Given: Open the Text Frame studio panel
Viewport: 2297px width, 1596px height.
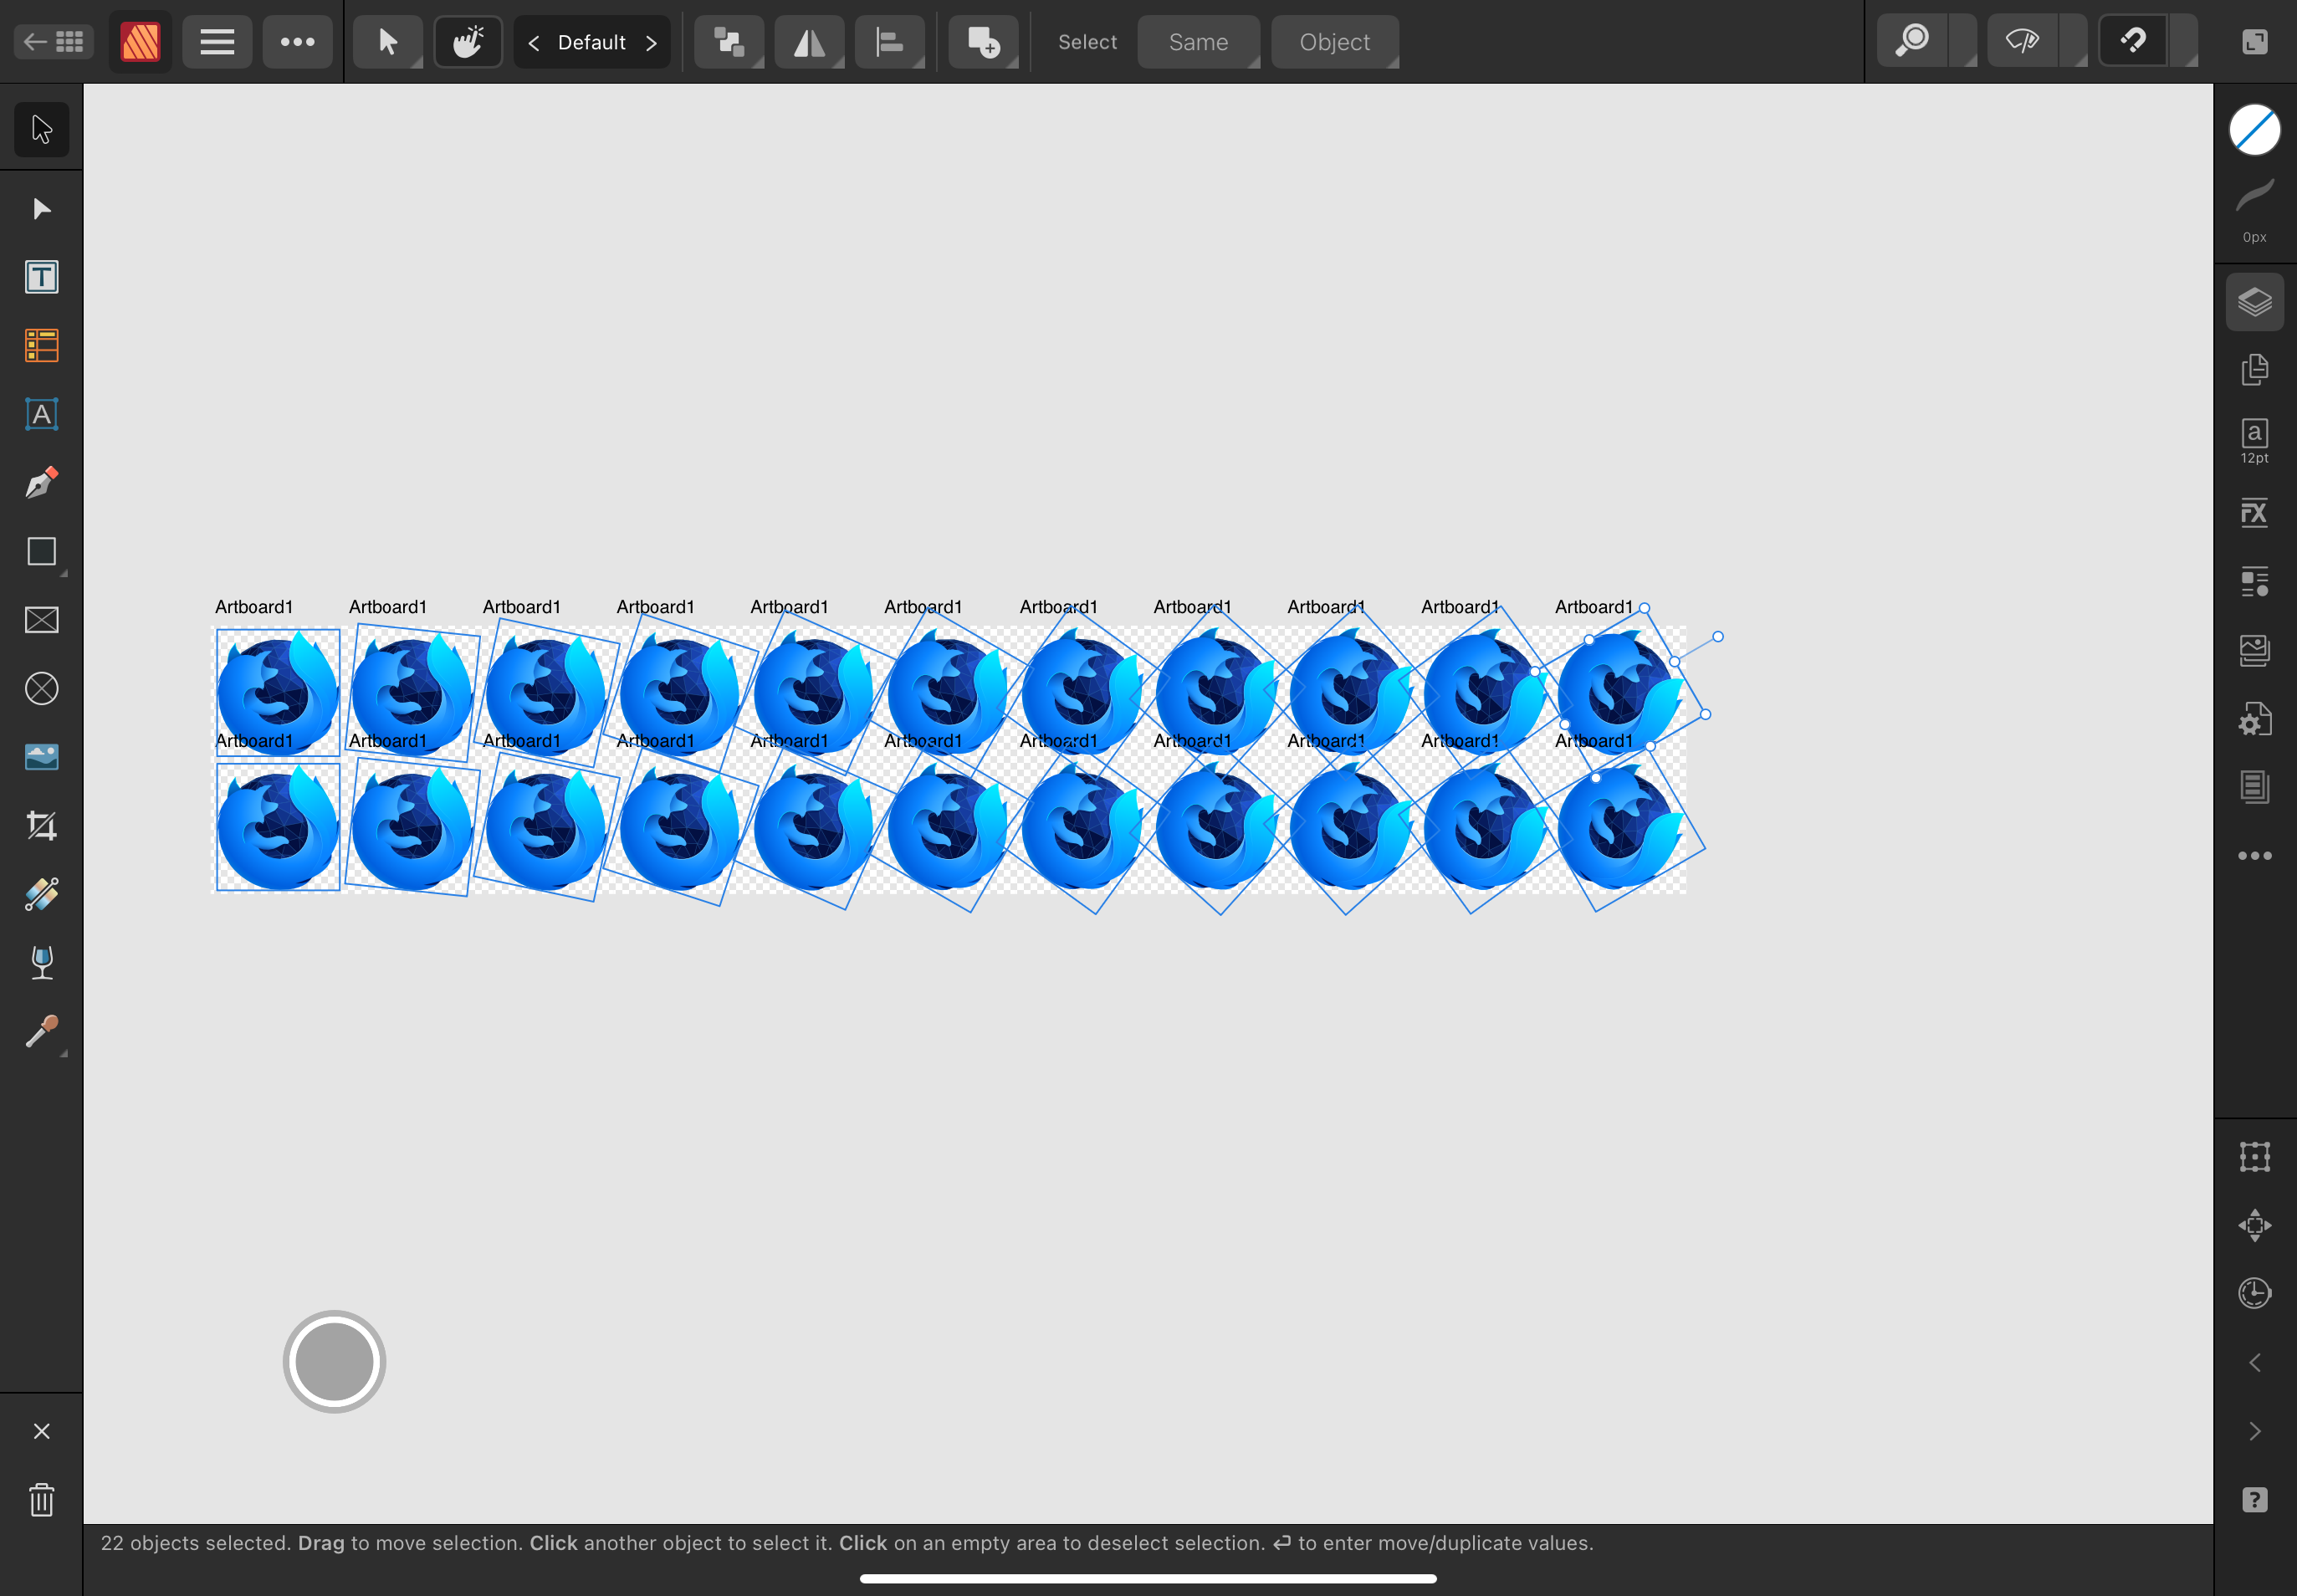Looking at the screenshot, I should click(x=2255, y=787).
